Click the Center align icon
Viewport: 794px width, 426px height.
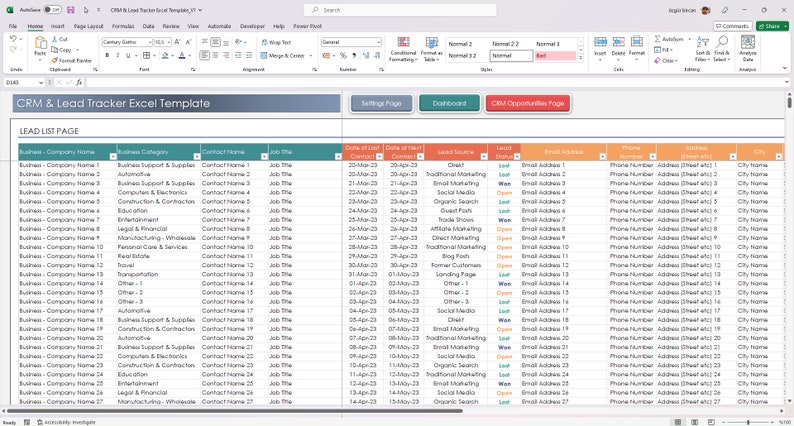215,55
